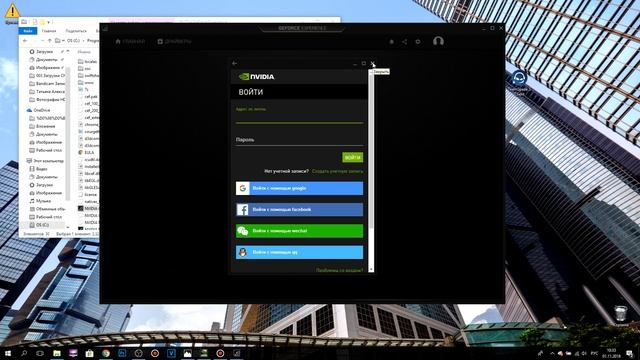Show hidden system tray icons
The image size is (640, 360).
[x=552, y=353]
